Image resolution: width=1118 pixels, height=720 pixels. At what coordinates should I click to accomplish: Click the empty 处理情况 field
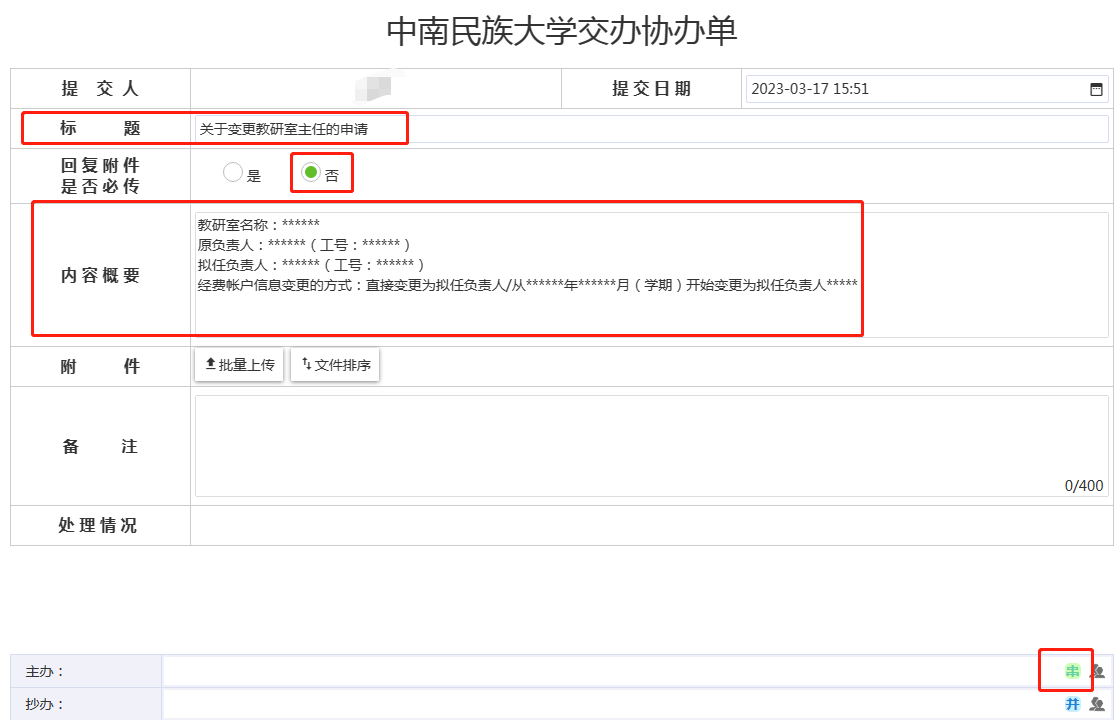(x=650, y=526)
